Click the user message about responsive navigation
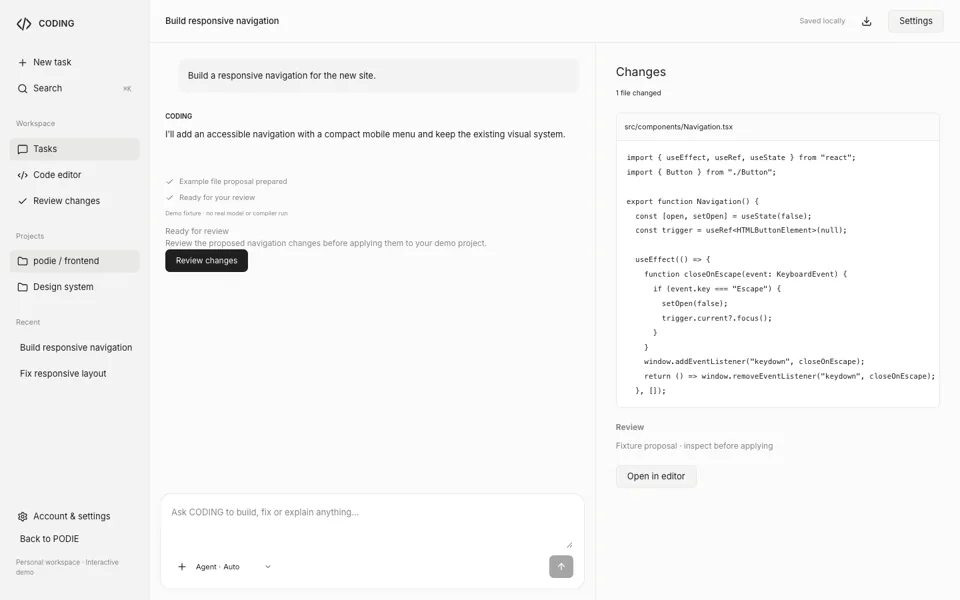This screenshot has height=600, width=960. point(378,76)
